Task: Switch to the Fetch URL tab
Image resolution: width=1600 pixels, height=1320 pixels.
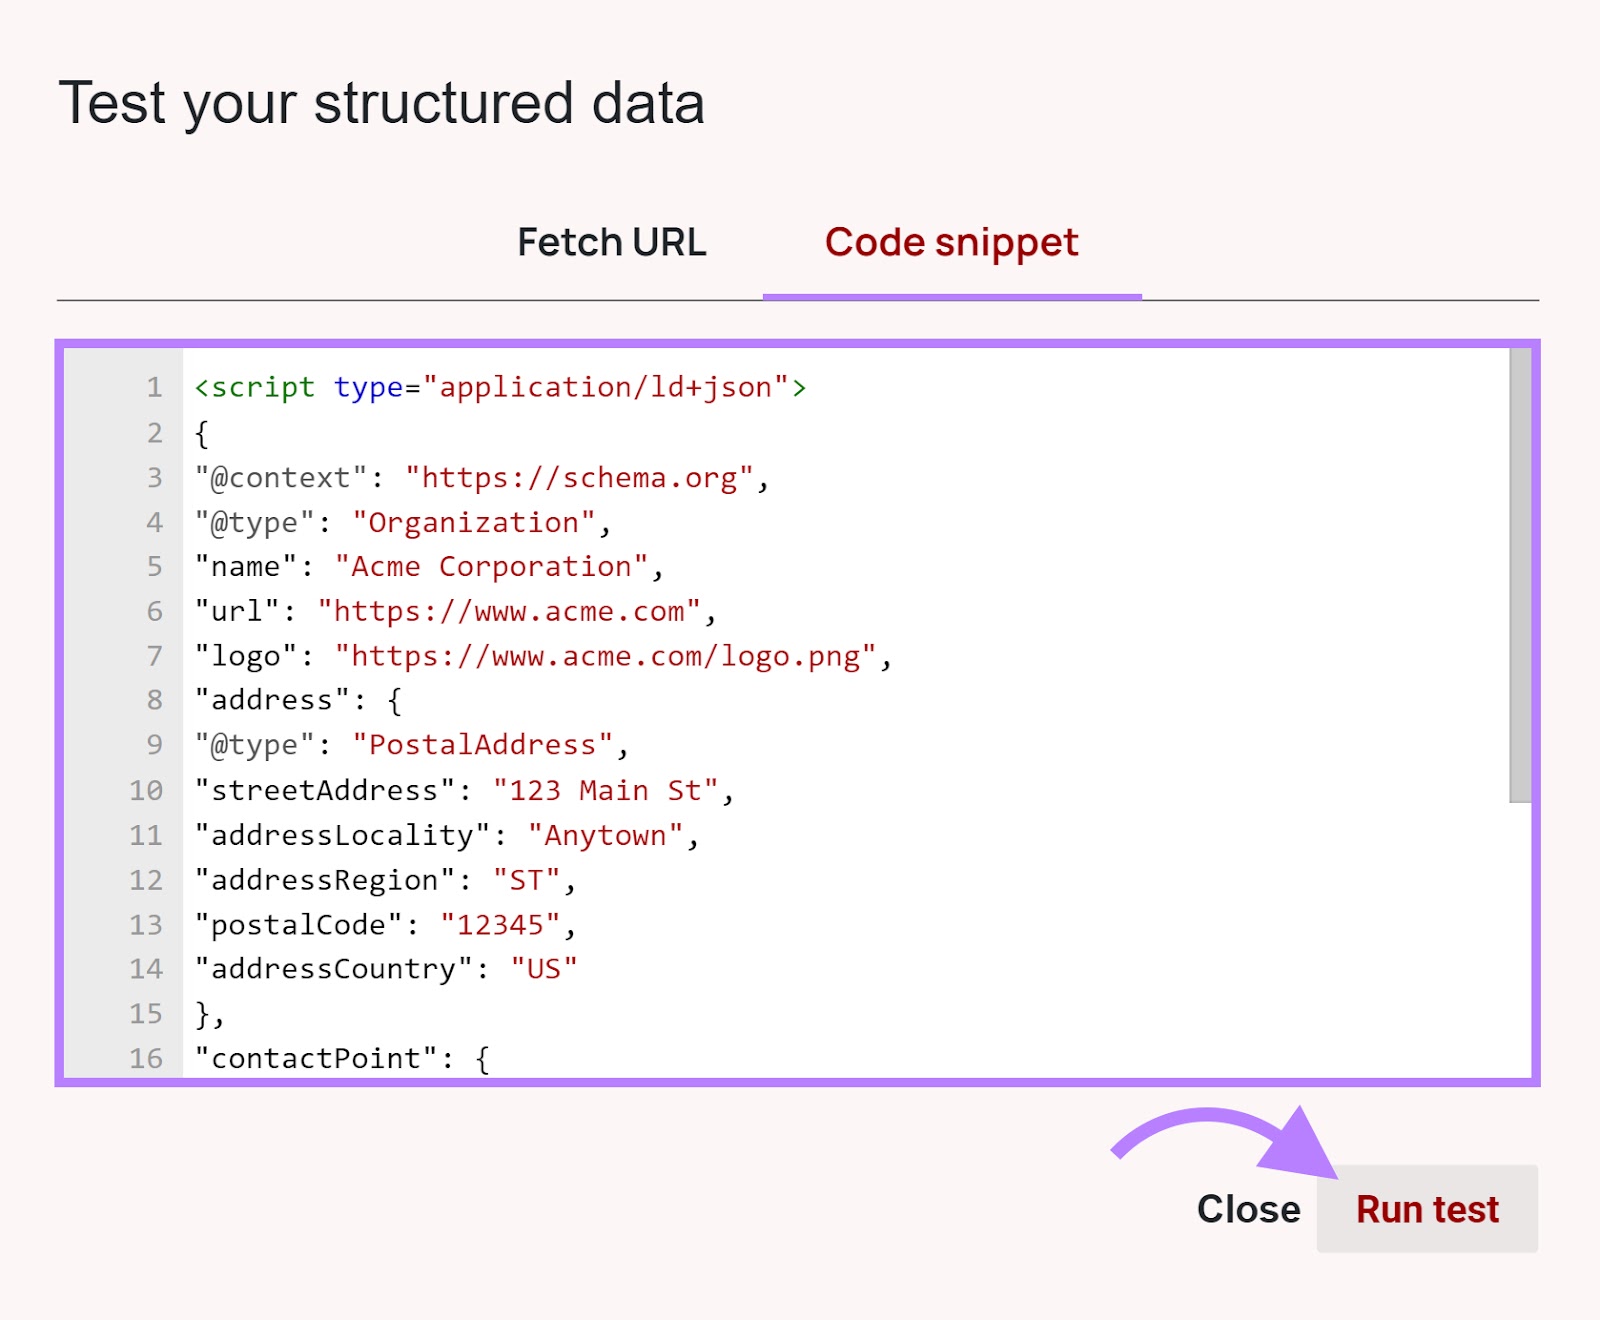Action: tap(611, 242)
